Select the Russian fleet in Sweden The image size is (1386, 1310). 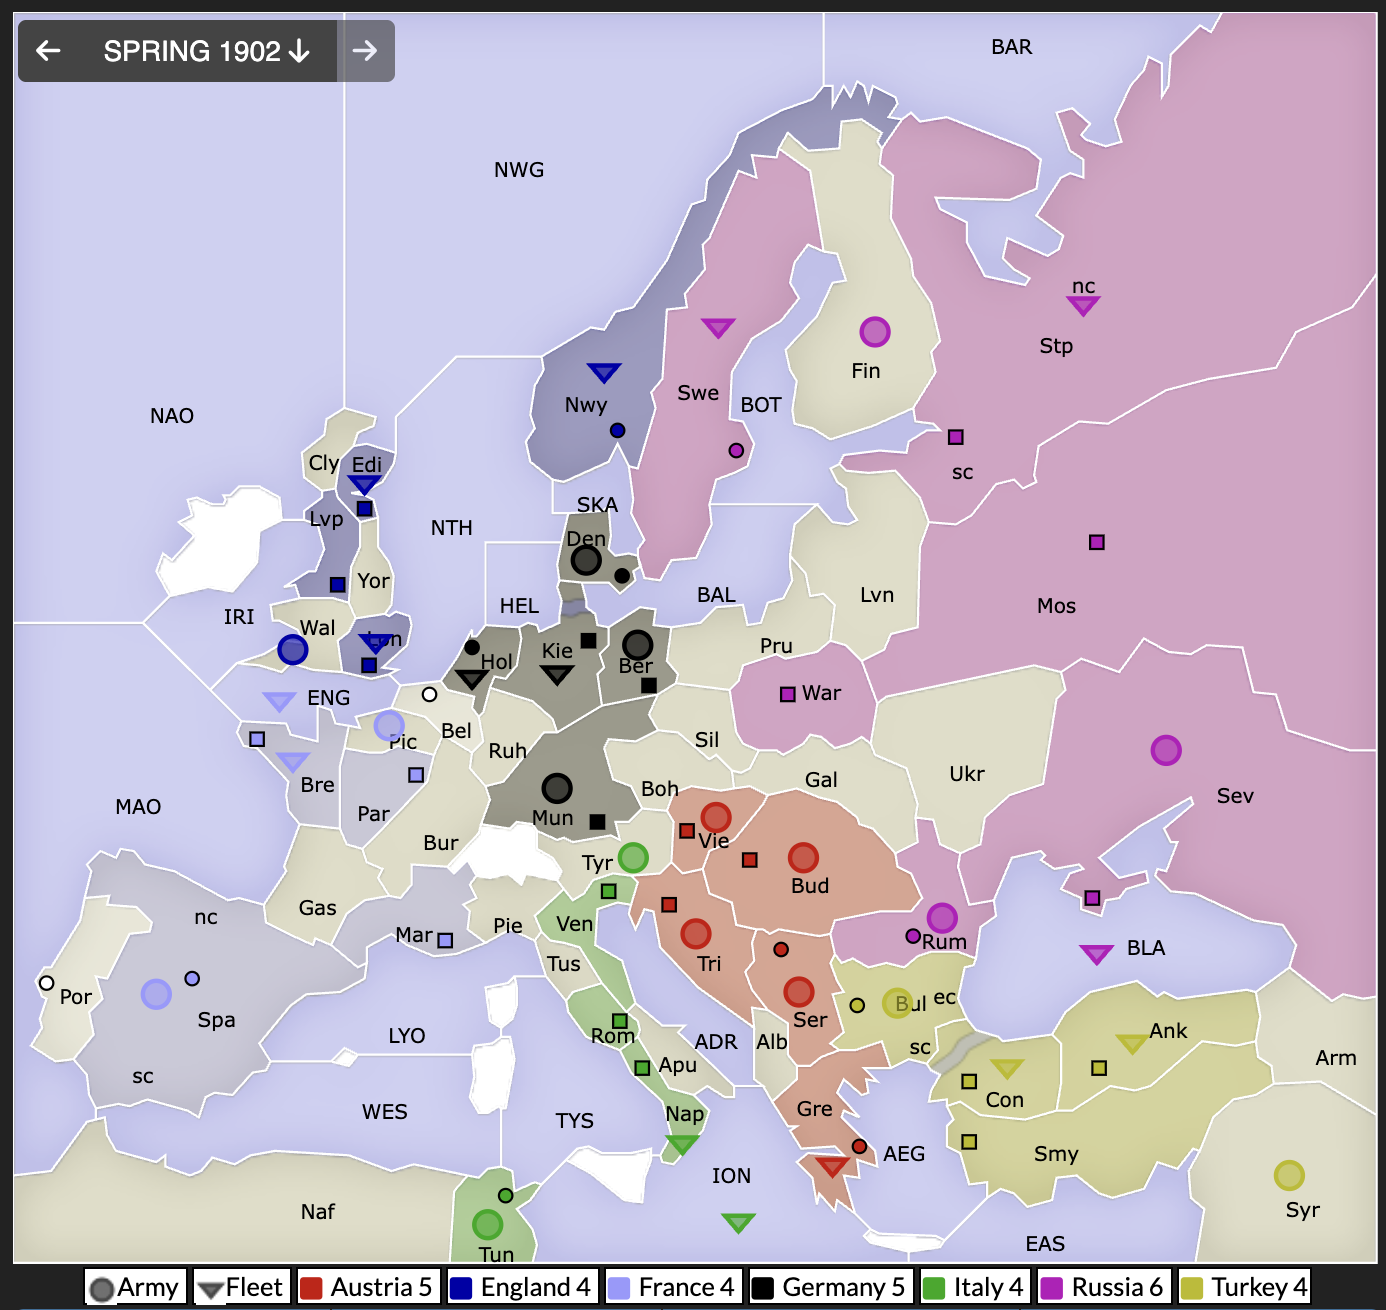(x=718, y=328)
